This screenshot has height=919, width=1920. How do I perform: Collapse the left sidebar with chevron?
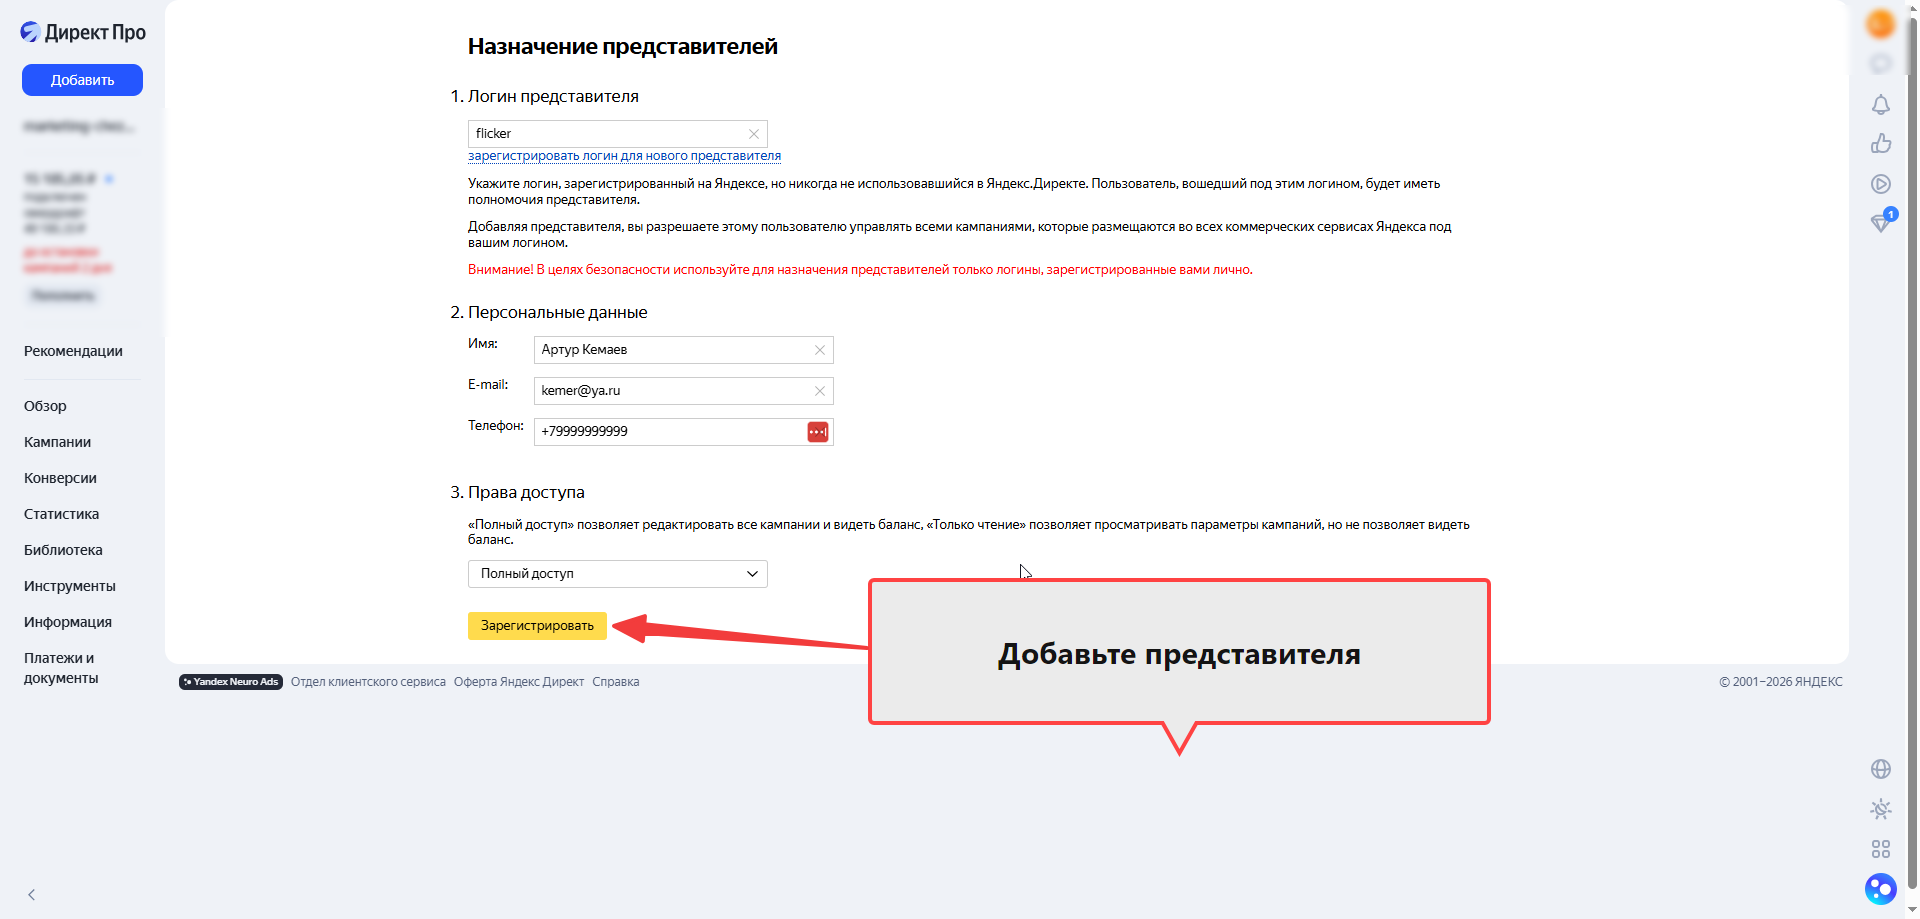point(32,895)
